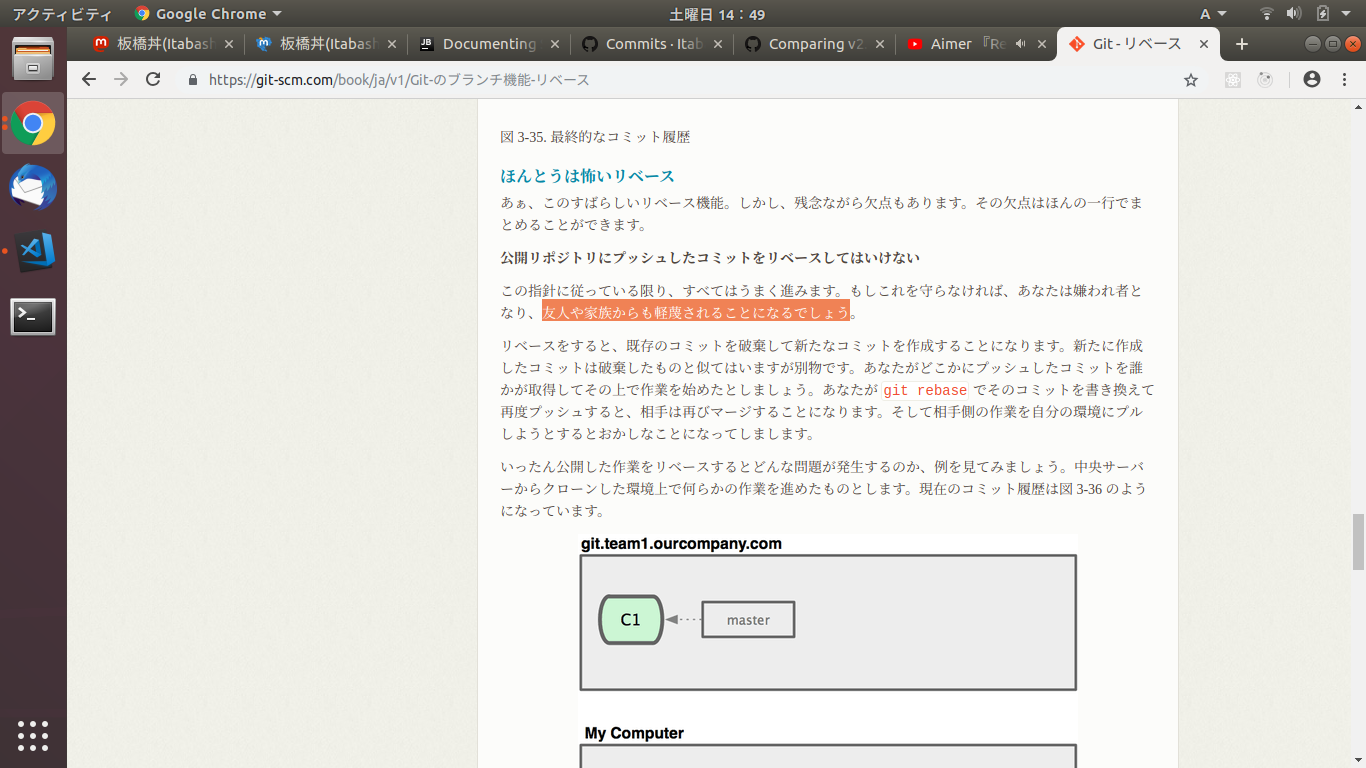The width and height of the screenshot is (1366, 768).
Task: Open the Chrome profile avatar icon
Action: point(1312,80)
